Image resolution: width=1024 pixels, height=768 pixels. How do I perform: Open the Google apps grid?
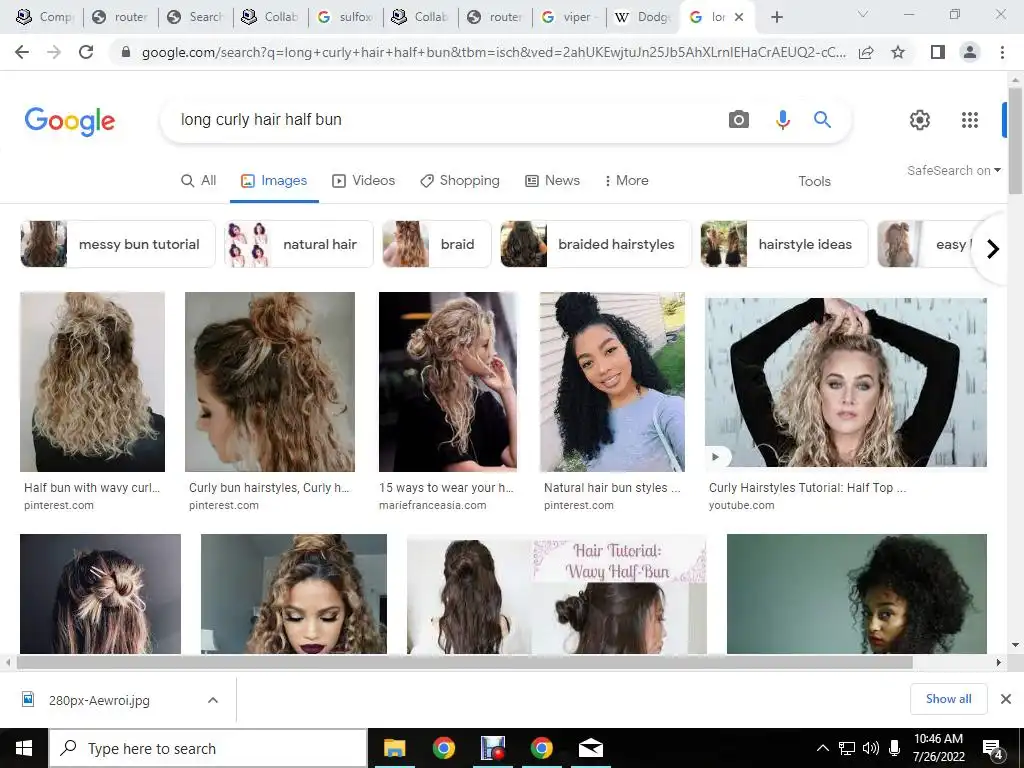tap(970, 120)
